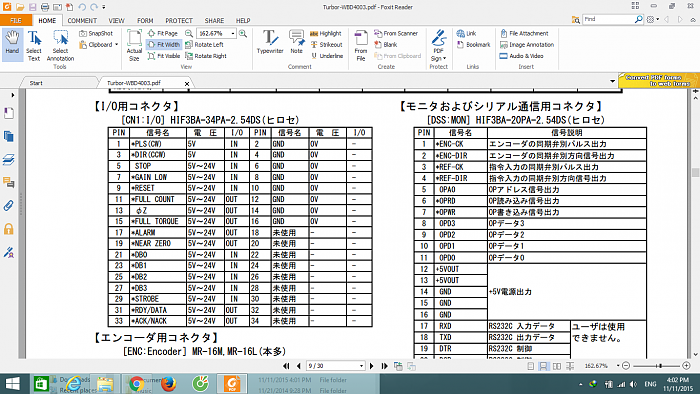Screen dimensions: 700x394
Task: Expand the left navigation panel arrow
Action: tap(12, 95)
